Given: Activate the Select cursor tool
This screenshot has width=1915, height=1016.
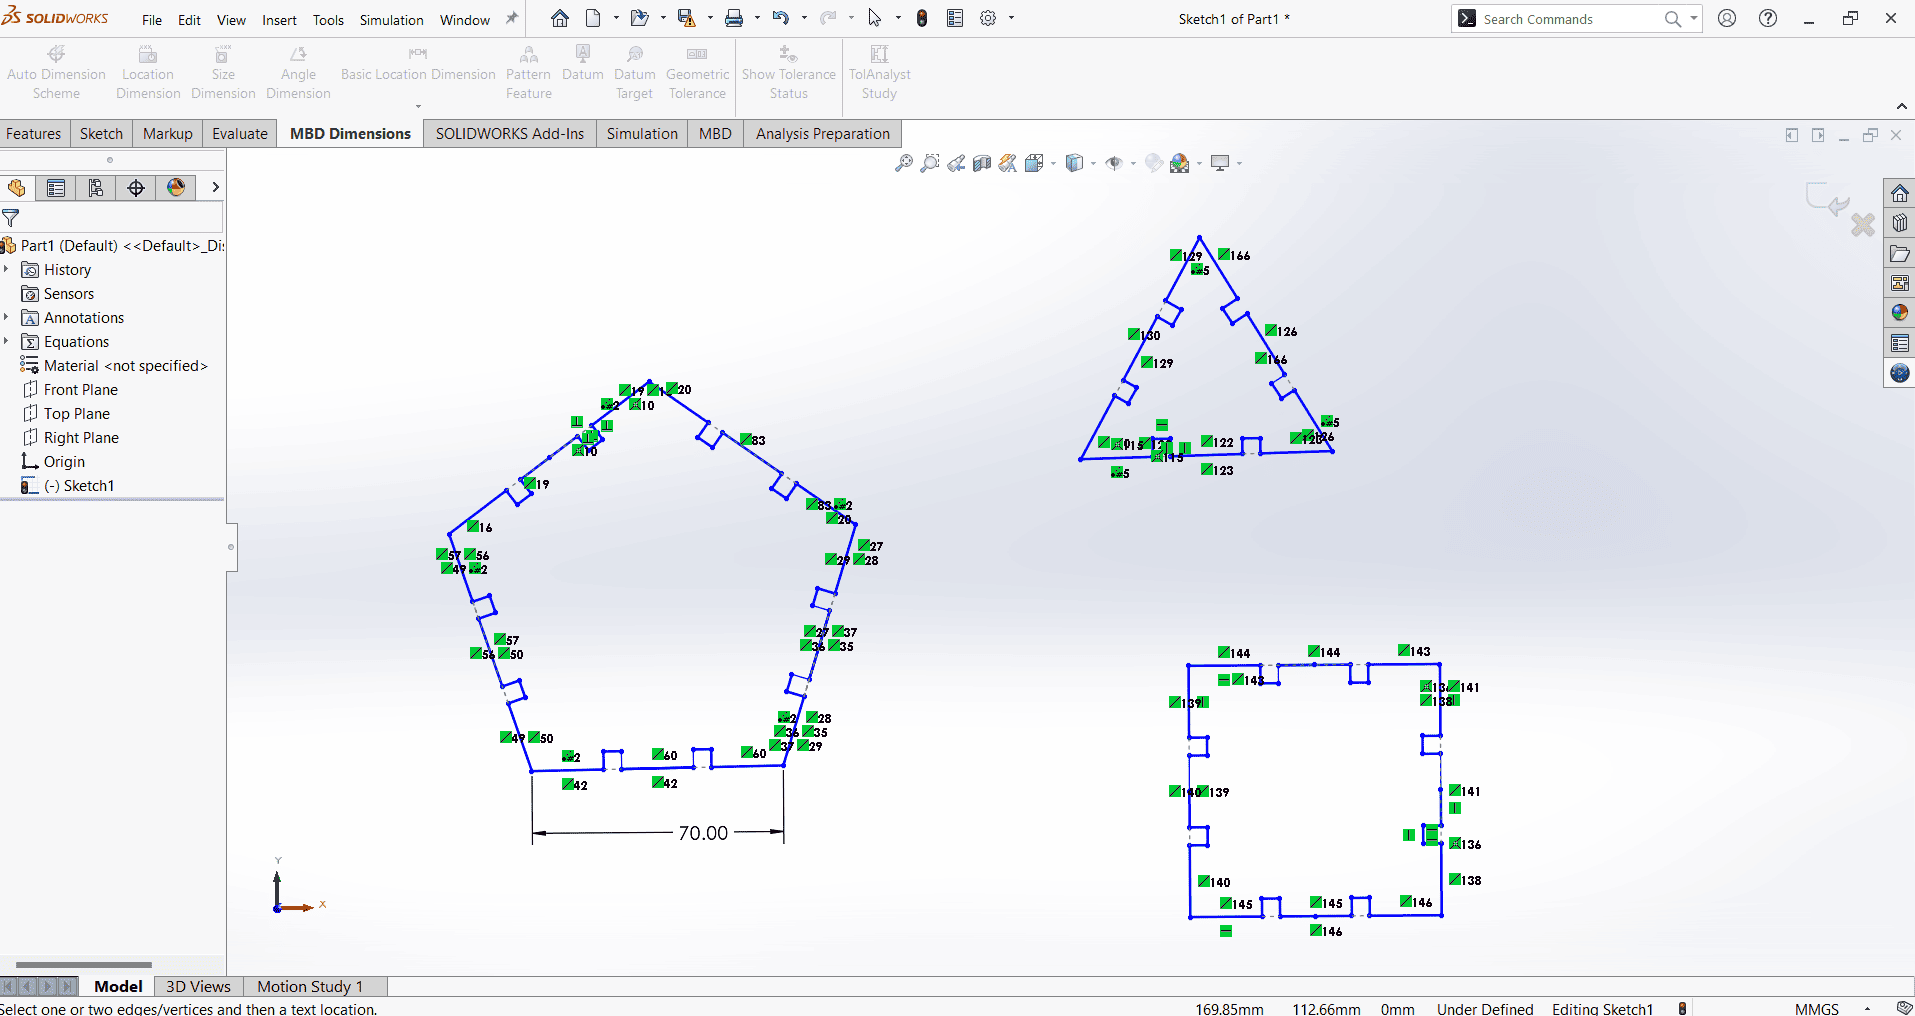Looking at the screenshot, I should [875, 18].
